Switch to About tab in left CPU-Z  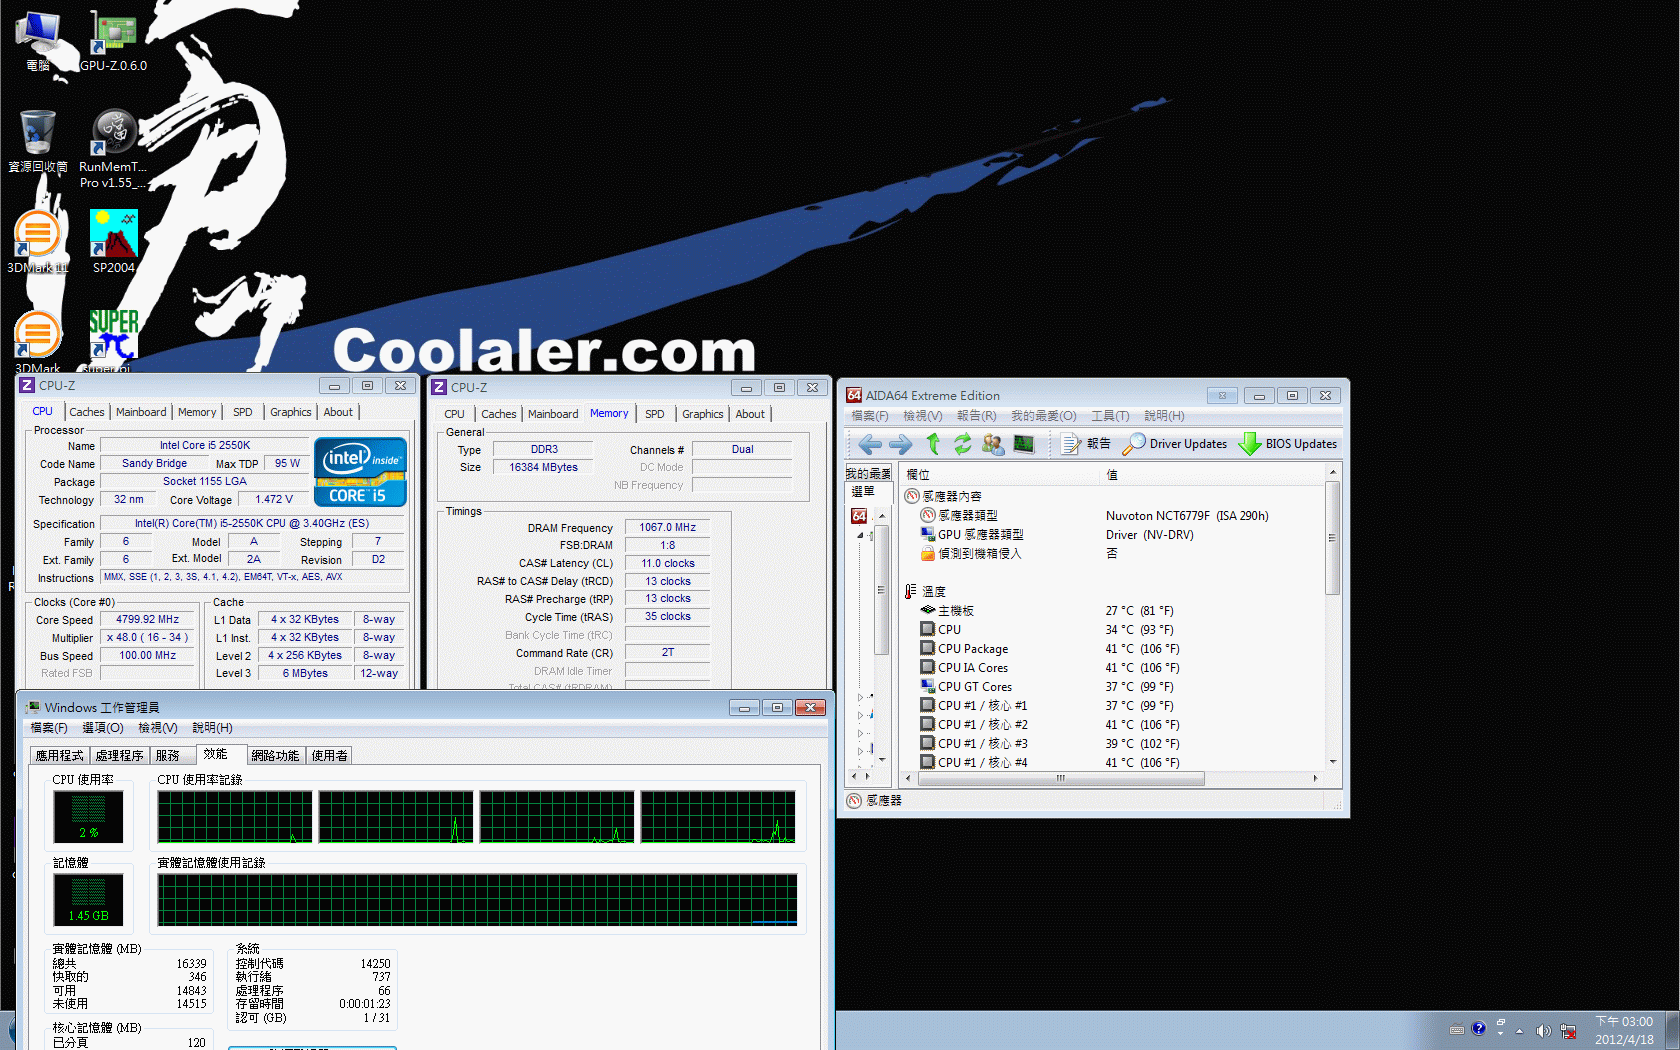click(338, 412)
